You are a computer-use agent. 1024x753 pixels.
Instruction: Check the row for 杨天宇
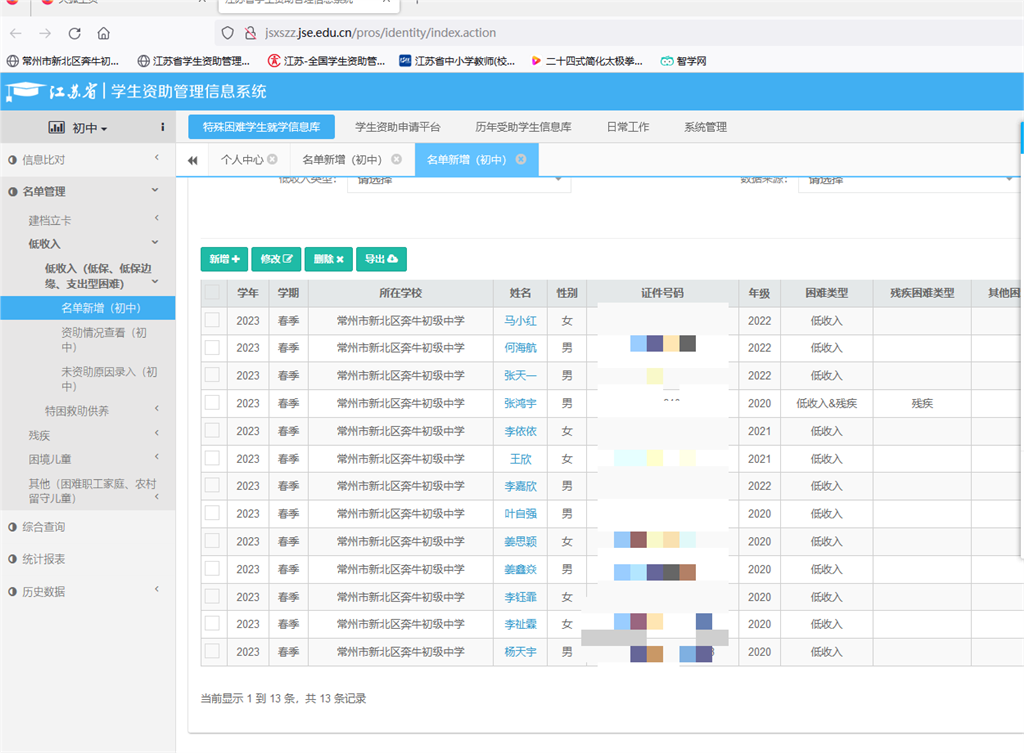pos(212,651)
